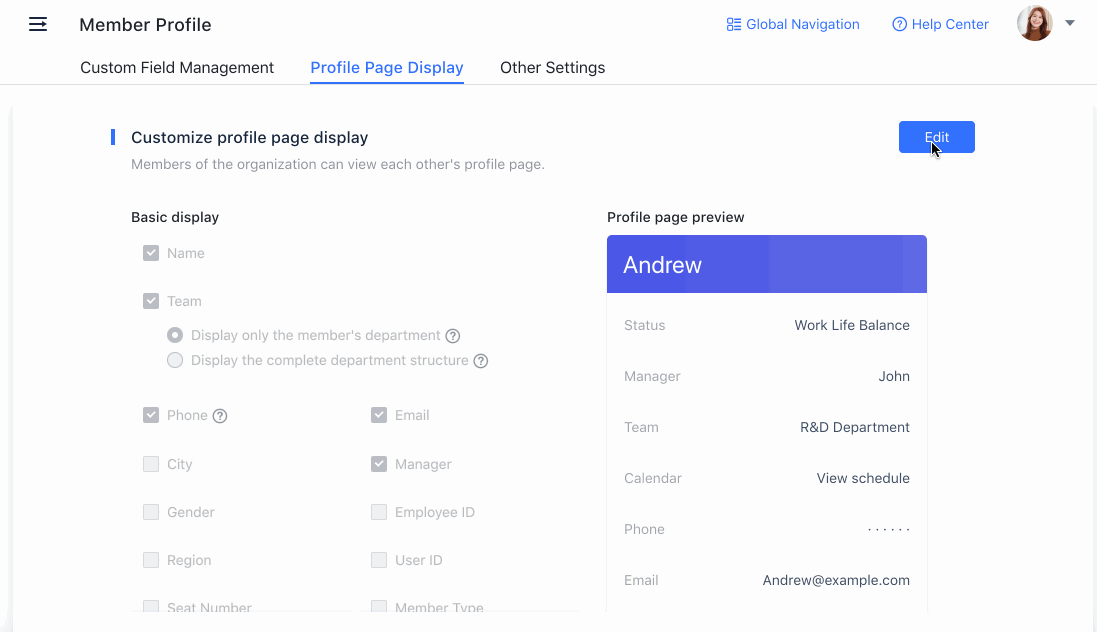Switch to Other Settings tab
This screenshot has width=1097, height=632.
coord(552,68)
